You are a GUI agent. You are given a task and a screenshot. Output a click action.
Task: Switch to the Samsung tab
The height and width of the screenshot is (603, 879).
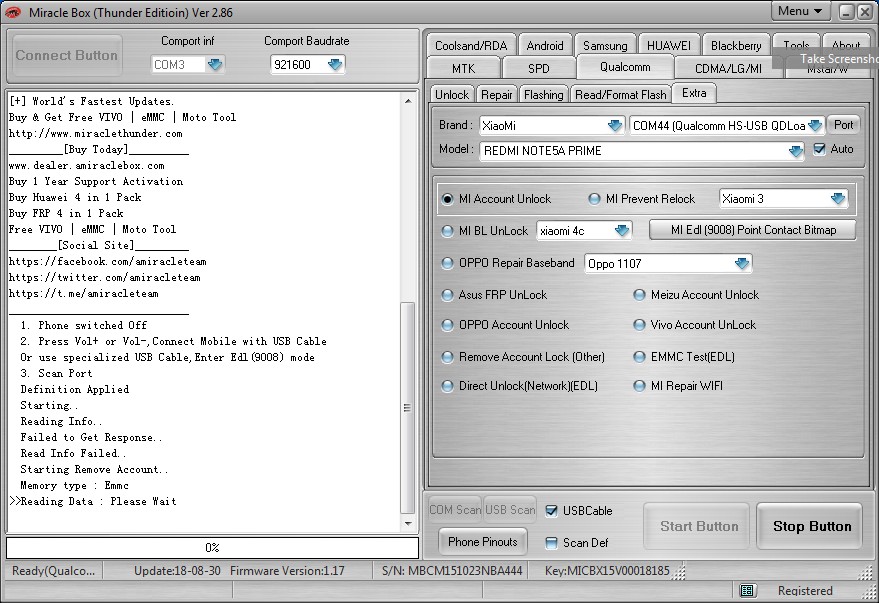(605, 45)
